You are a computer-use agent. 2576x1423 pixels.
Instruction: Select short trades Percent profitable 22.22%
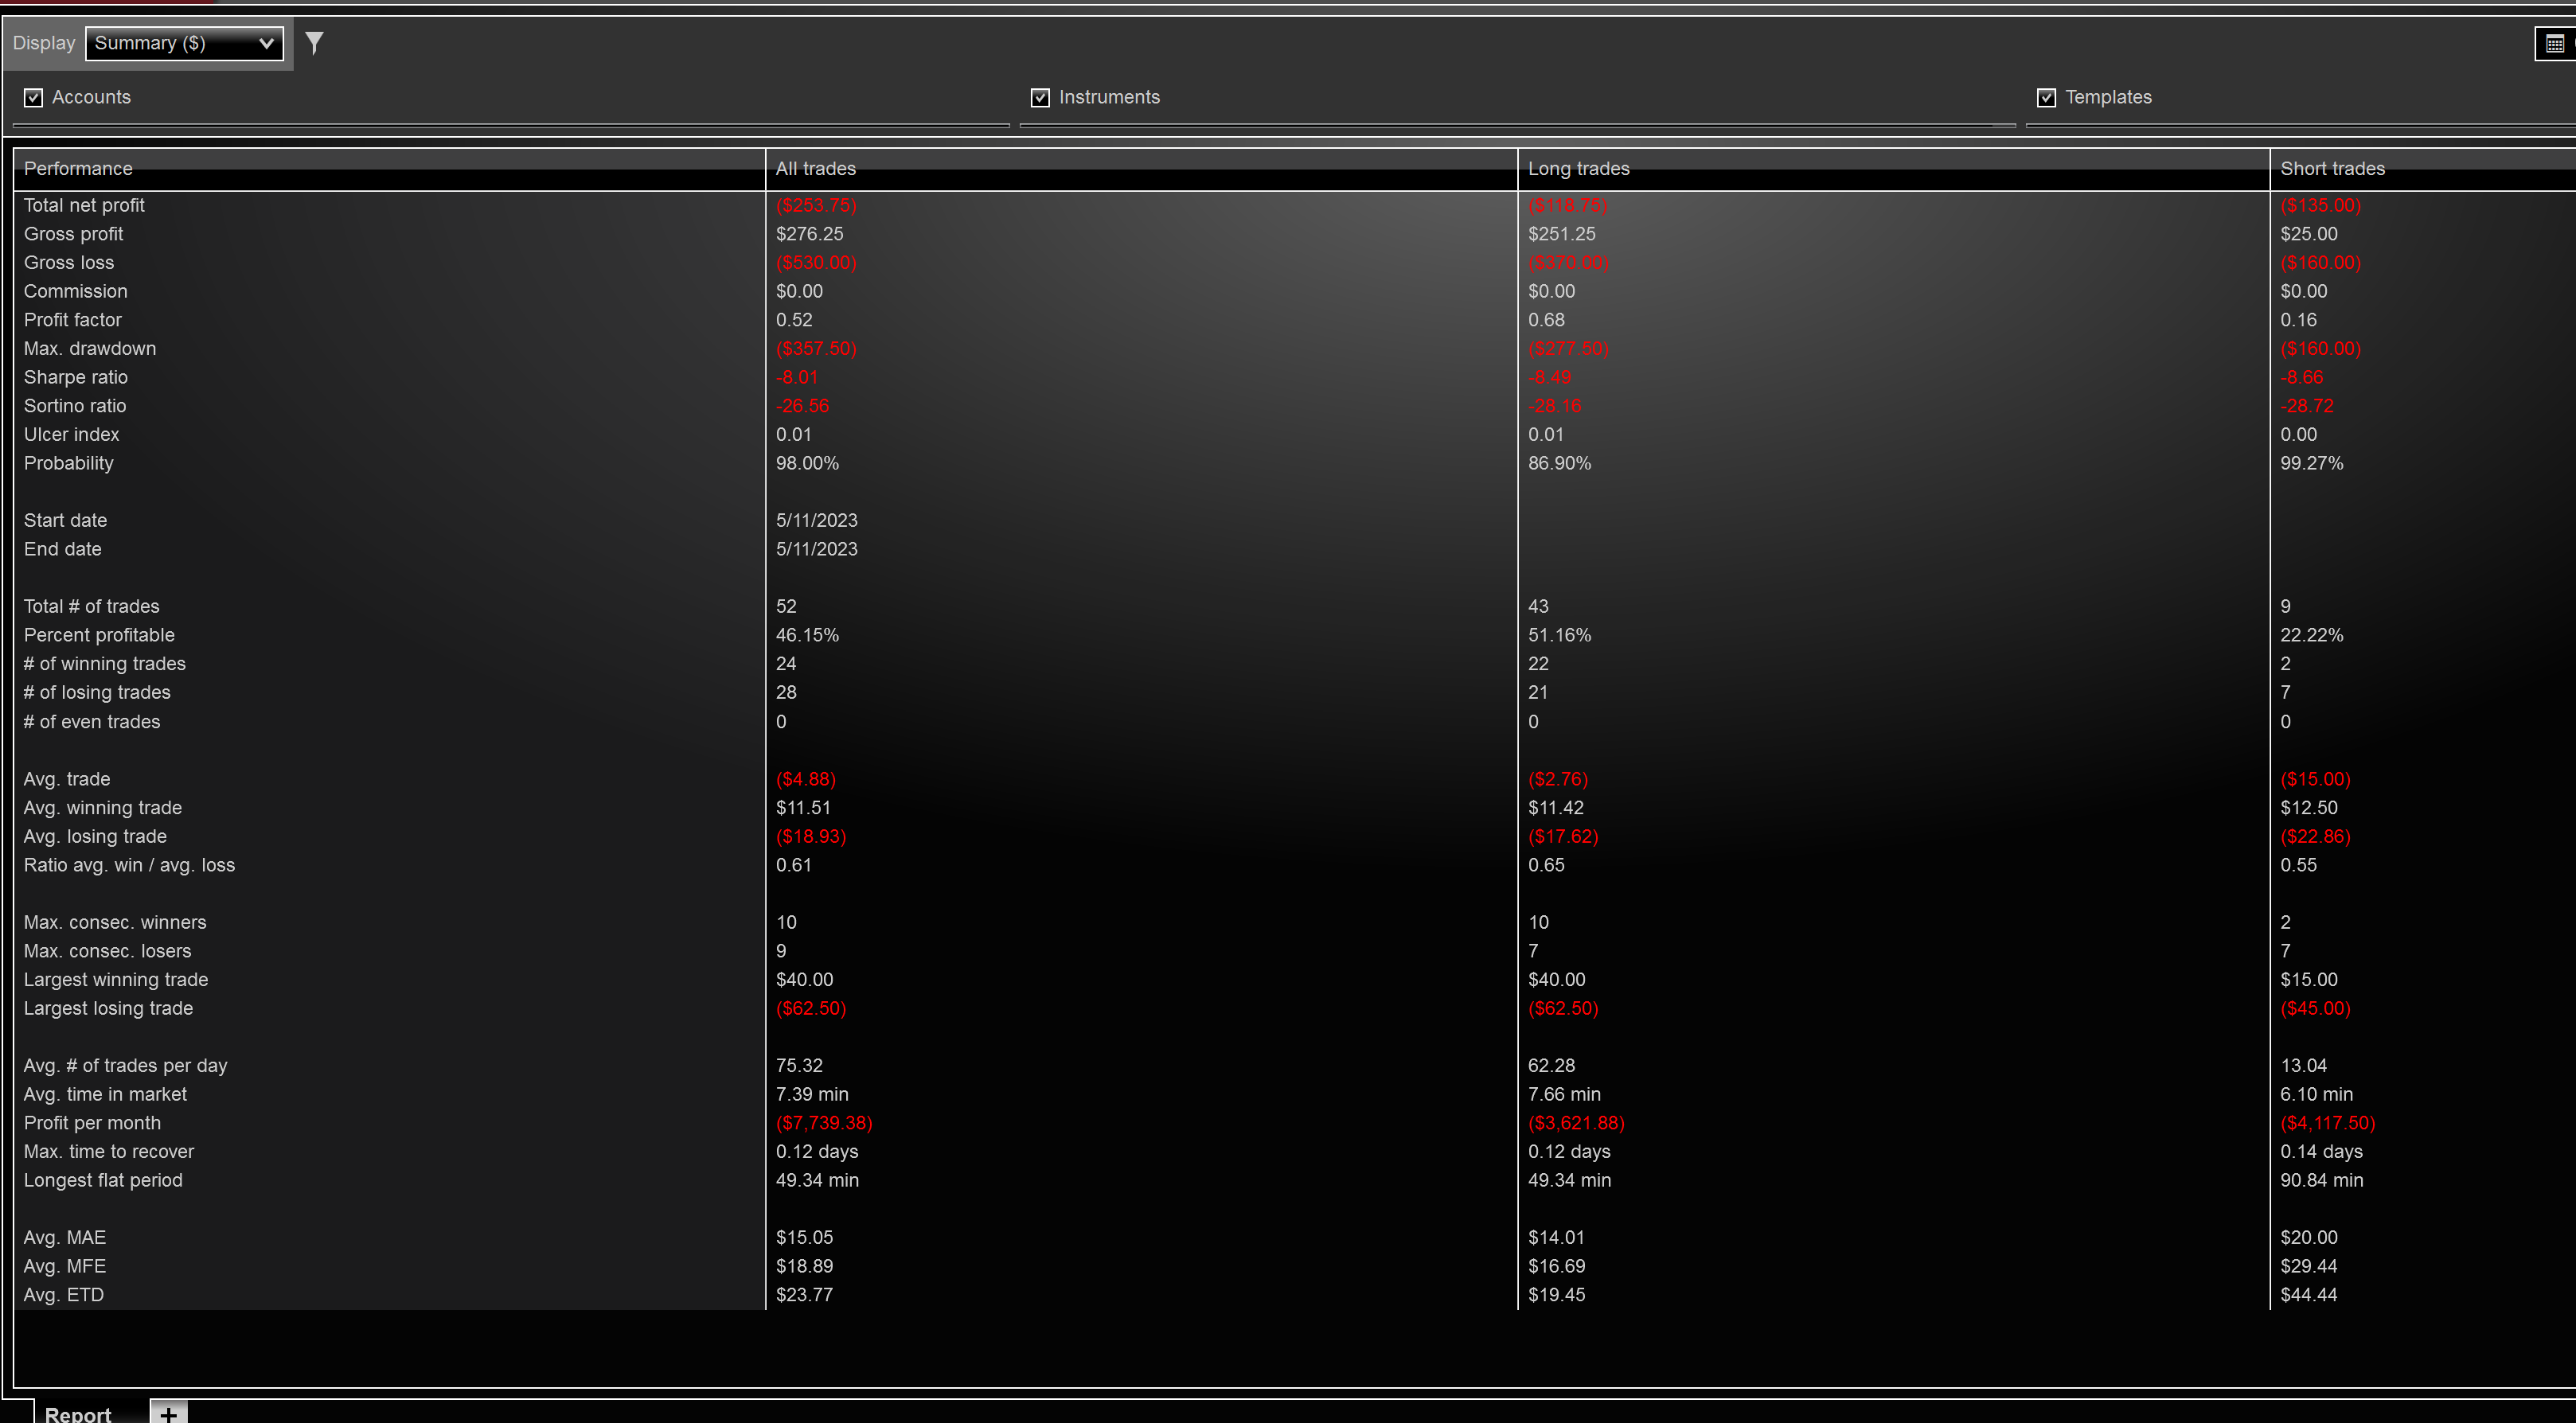coord(2312,635)
